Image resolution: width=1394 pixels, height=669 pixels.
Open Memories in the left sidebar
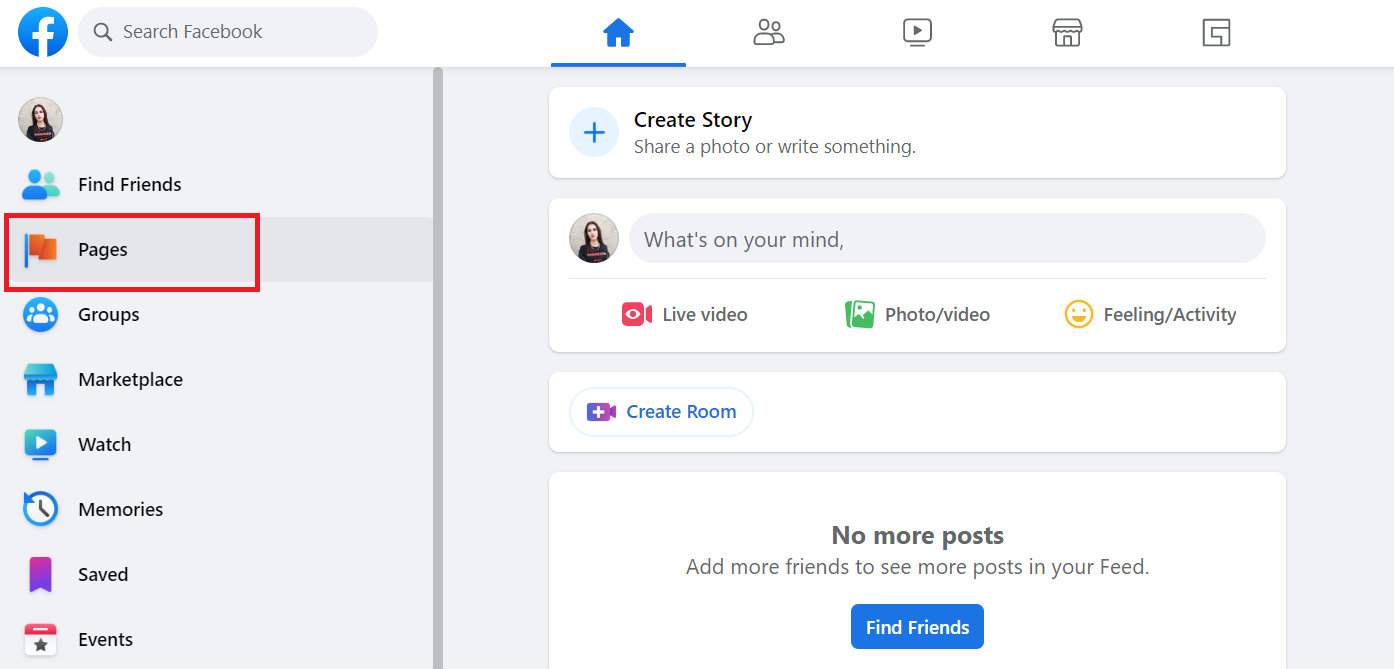pyautogui.click(x=120, y=509)
